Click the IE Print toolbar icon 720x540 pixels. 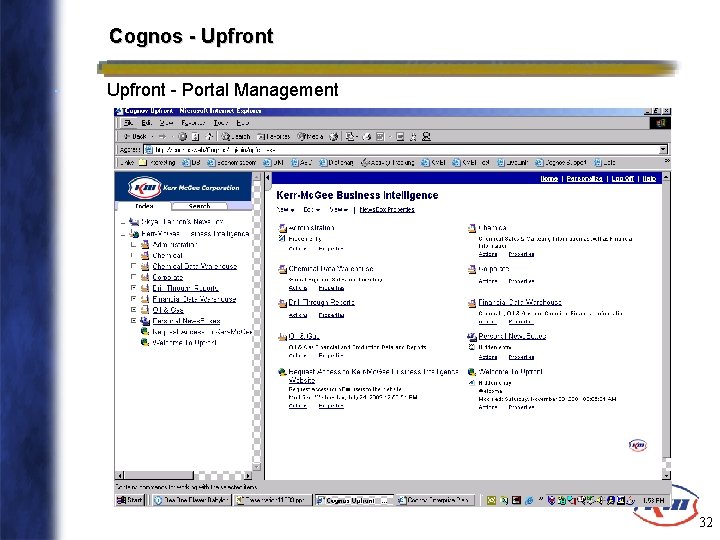point(367,136)
